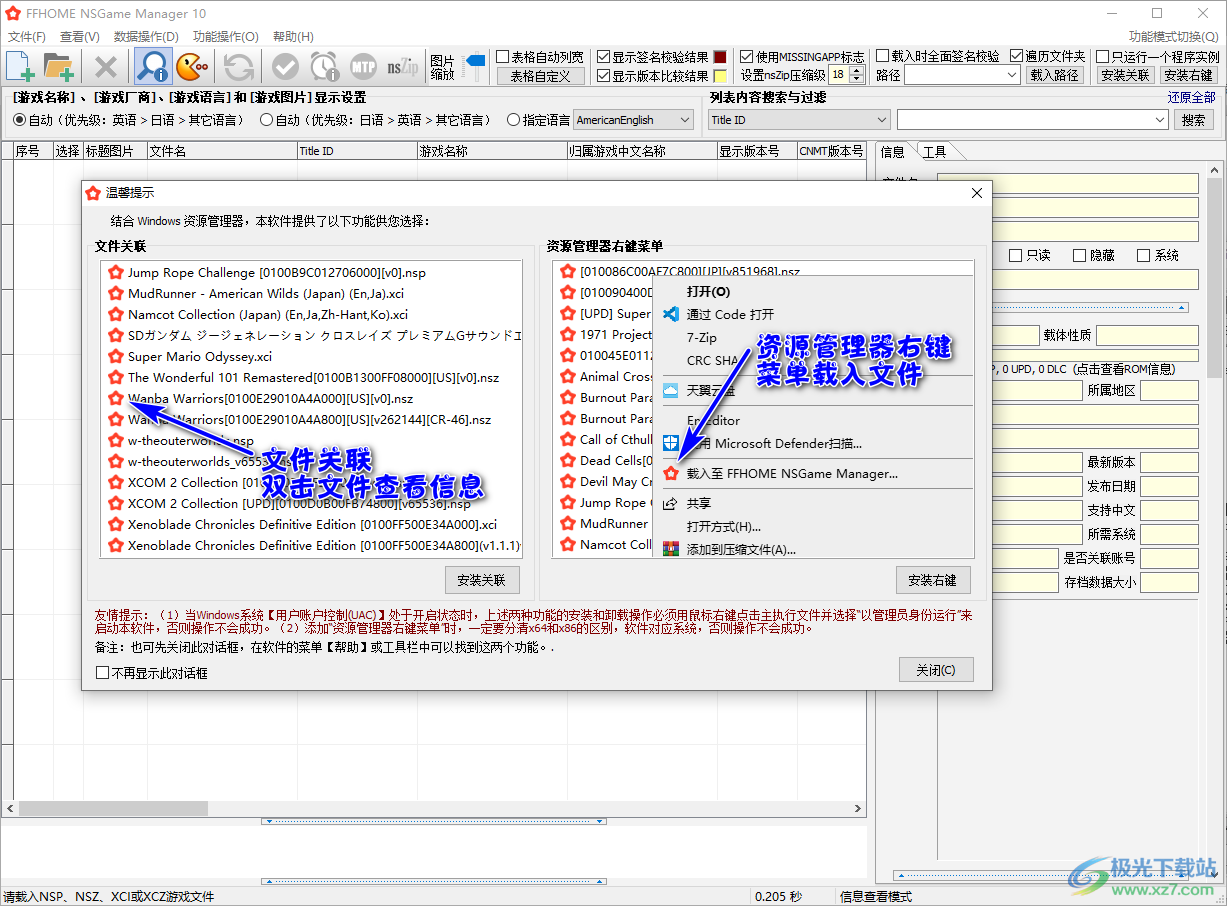Click the 搜索 button
This screenshot has width=1227, height=906.
point(1193,120)
